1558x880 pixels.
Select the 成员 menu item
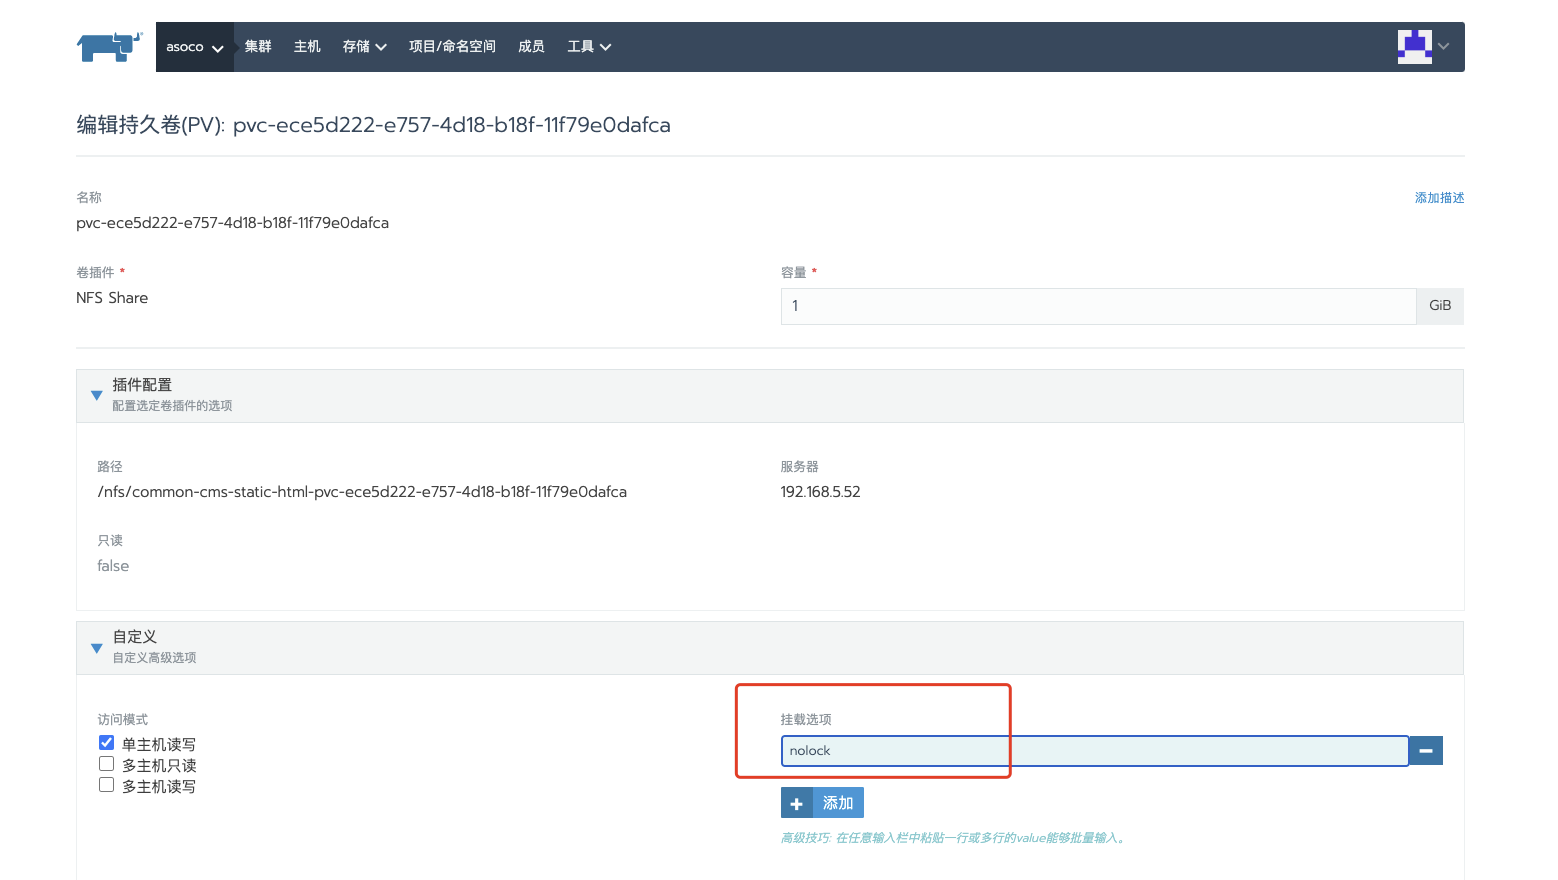pos(531,47)
